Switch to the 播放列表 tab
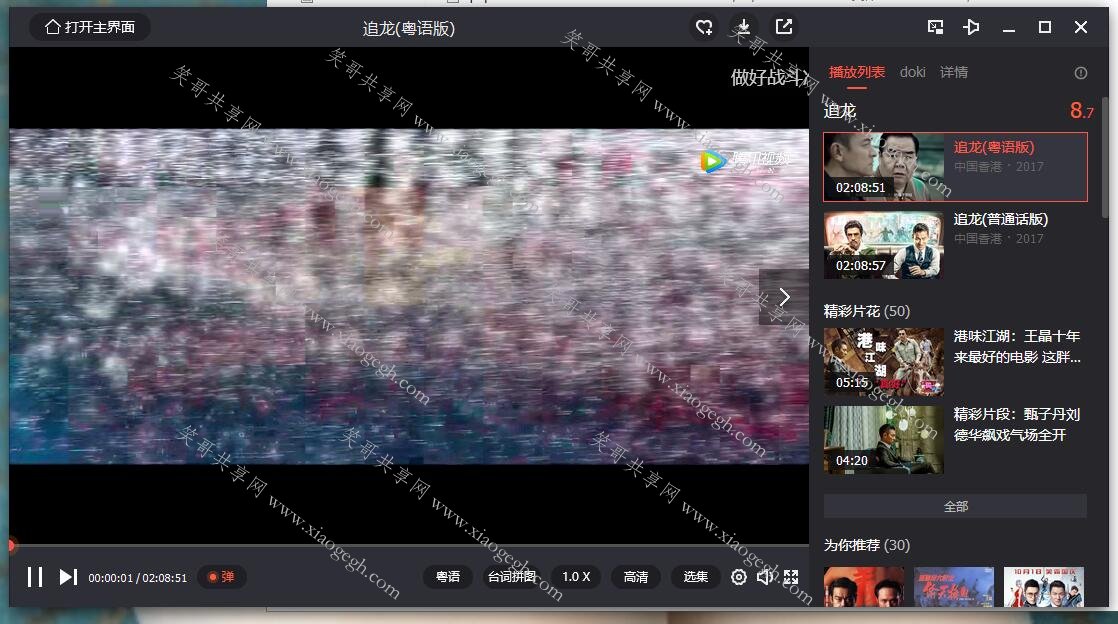 pos(857,72)
